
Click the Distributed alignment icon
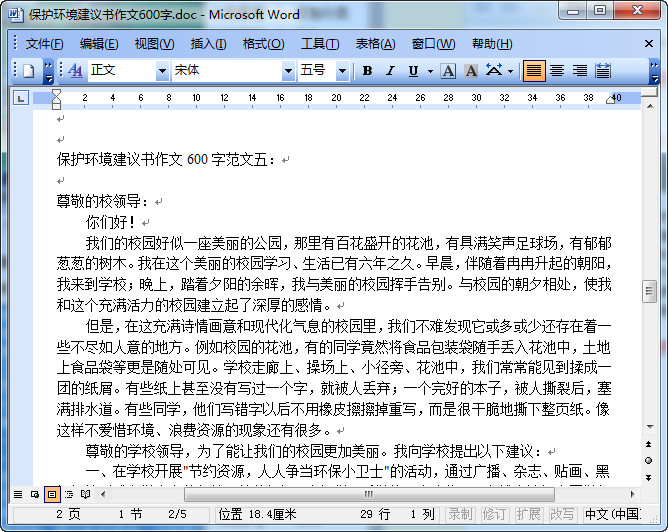click(x=603, y=71)
